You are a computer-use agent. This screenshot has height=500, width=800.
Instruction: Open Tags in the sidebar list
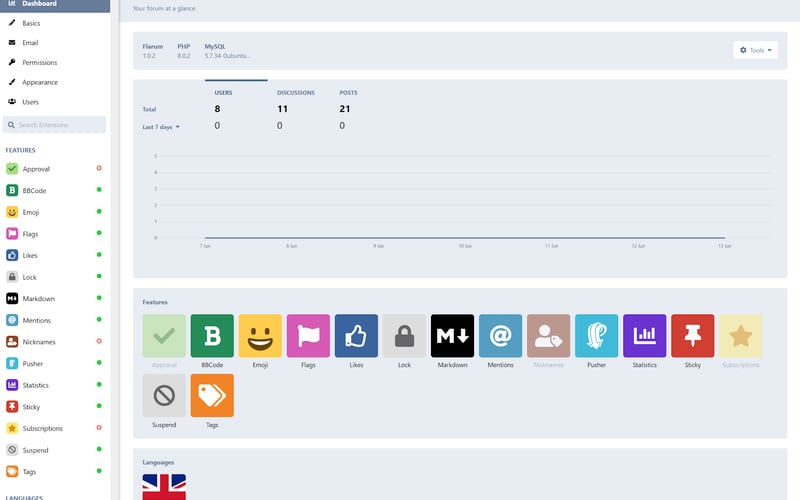pos(55,472)
